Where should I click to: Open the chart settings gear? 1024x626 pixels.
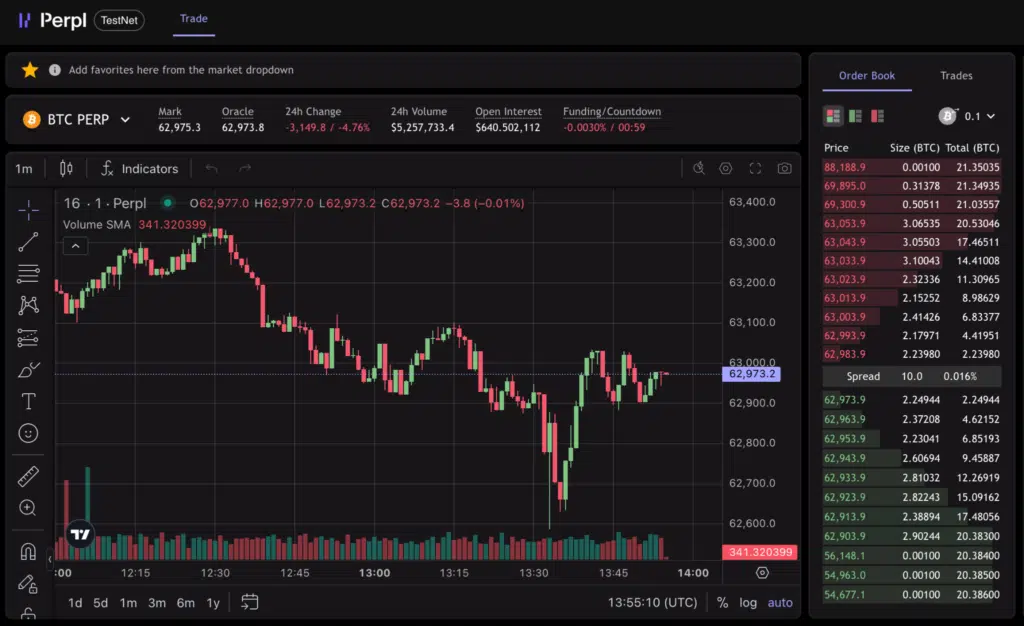[x=725, y=168]
